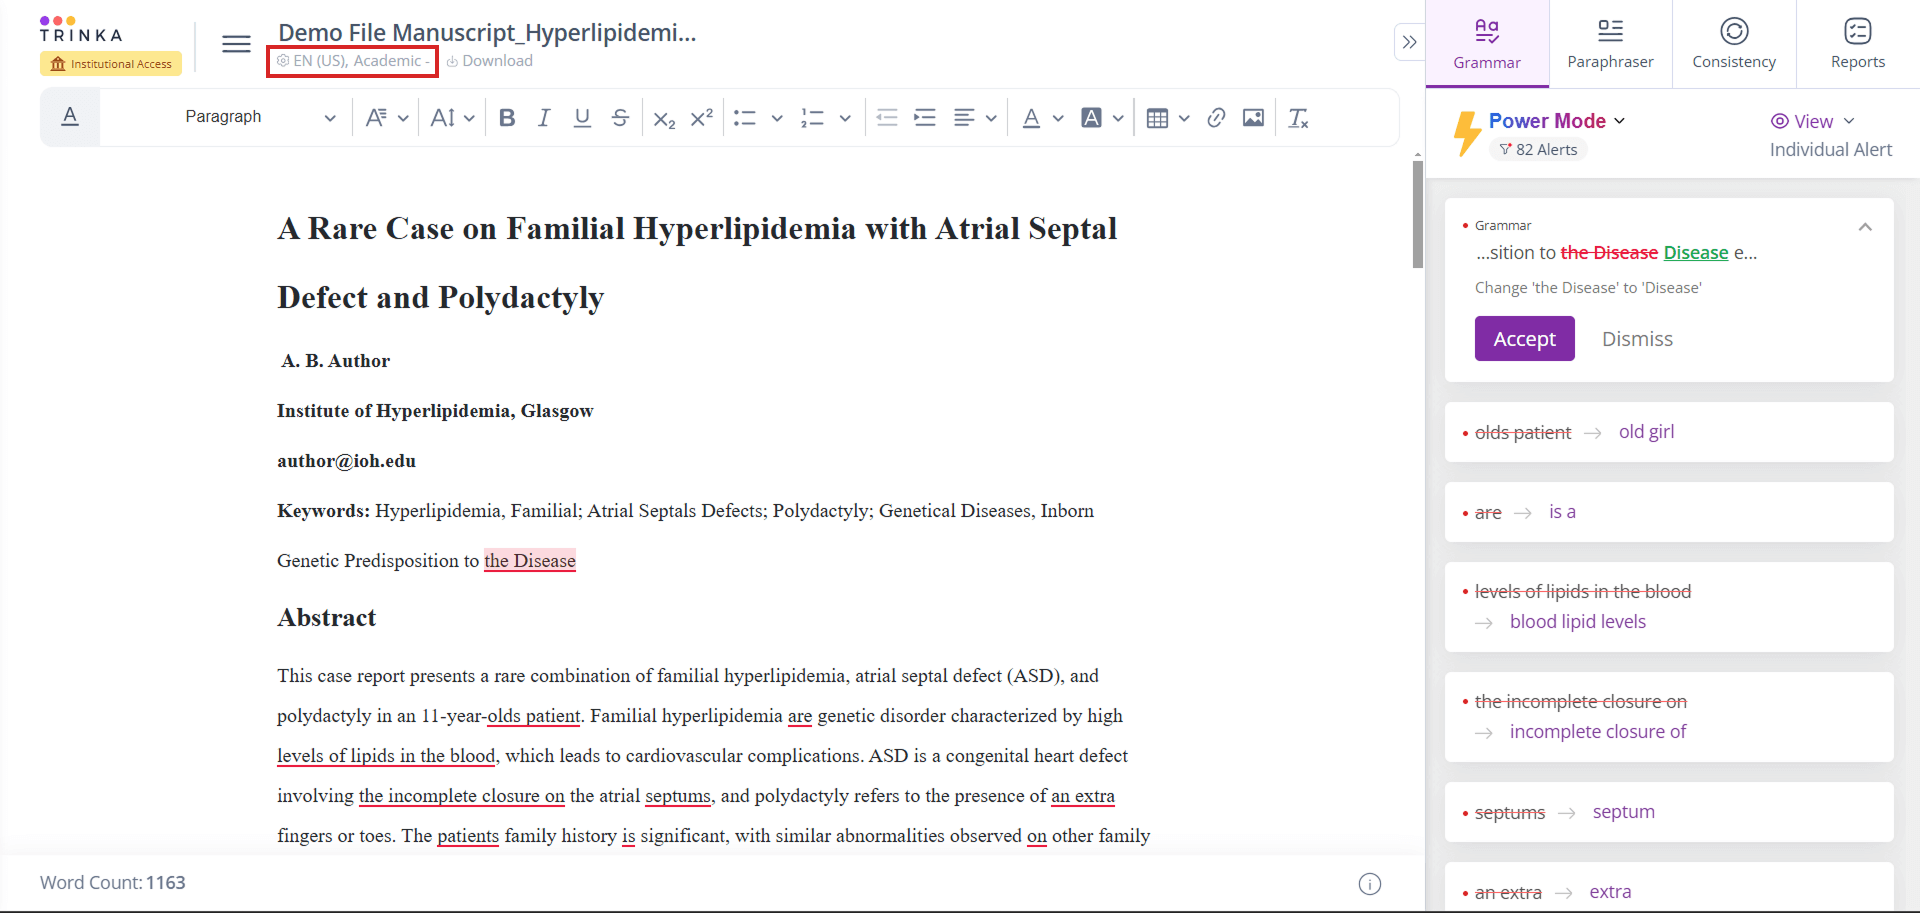Open the Power Mode dropdown
This screenshot has width=1920, height=913.
(1557, 121)
